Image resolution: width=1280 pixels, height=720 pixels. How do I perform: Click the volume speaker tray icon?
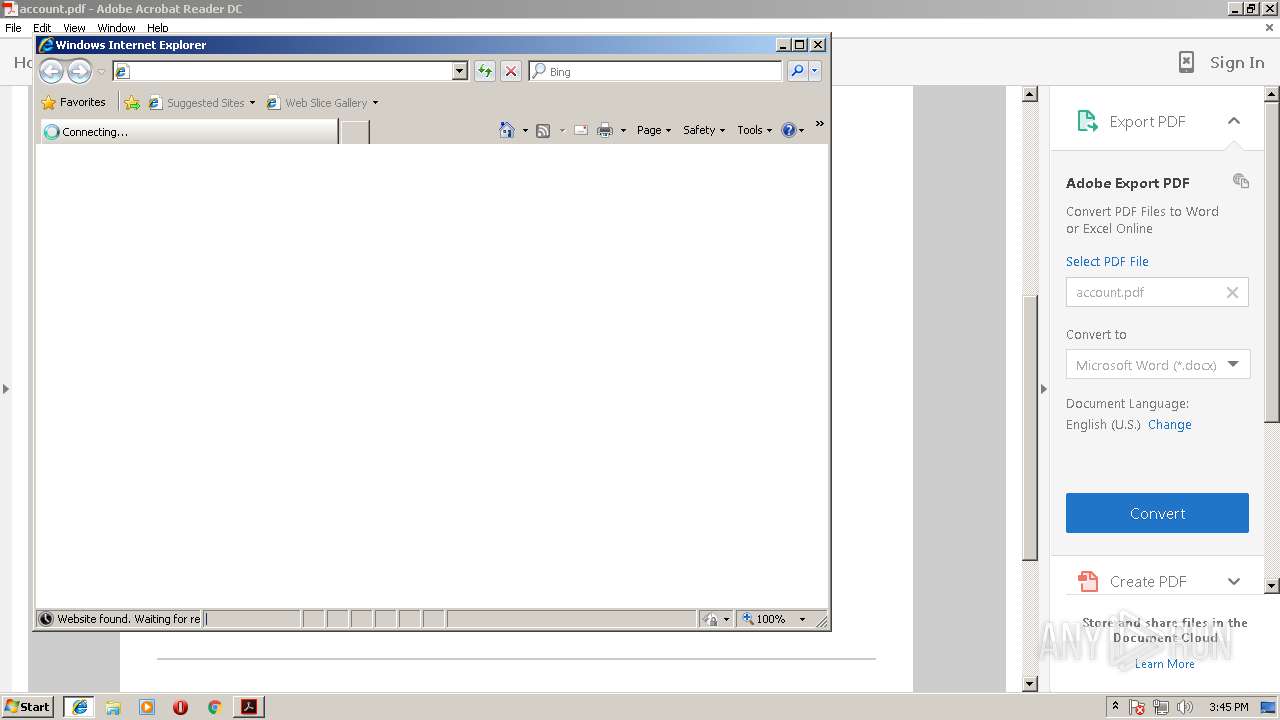click(x=1185, y=707)
